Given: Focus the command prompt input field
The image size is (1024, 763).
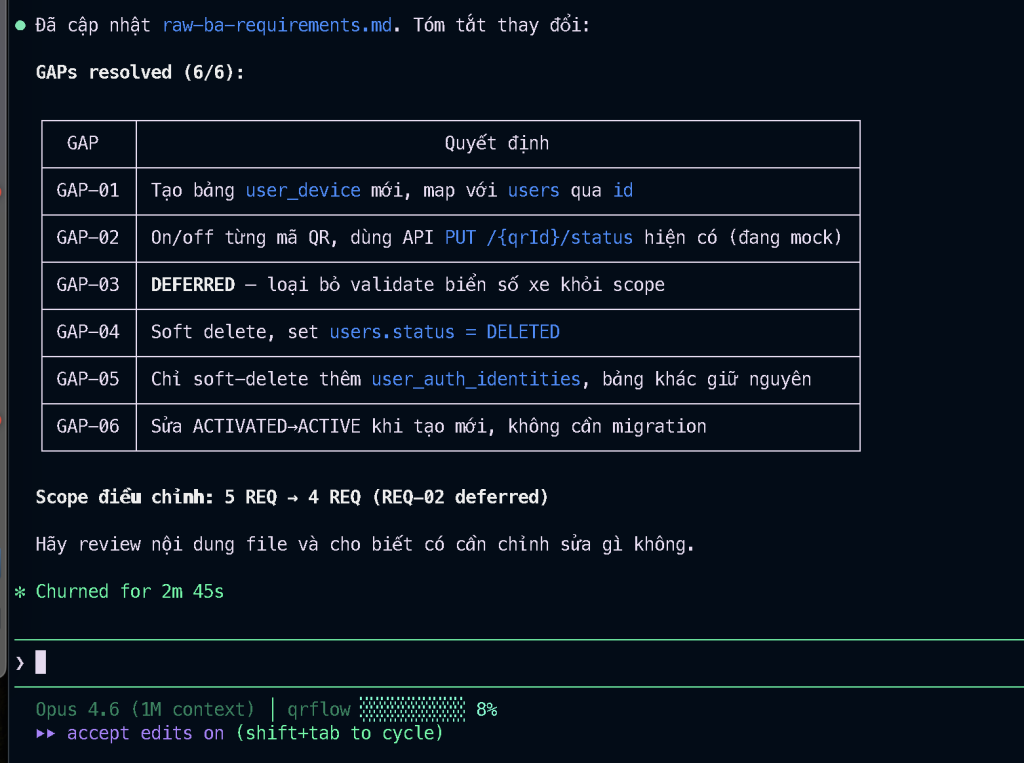Looking at the screenshot, I should (500, 663).
